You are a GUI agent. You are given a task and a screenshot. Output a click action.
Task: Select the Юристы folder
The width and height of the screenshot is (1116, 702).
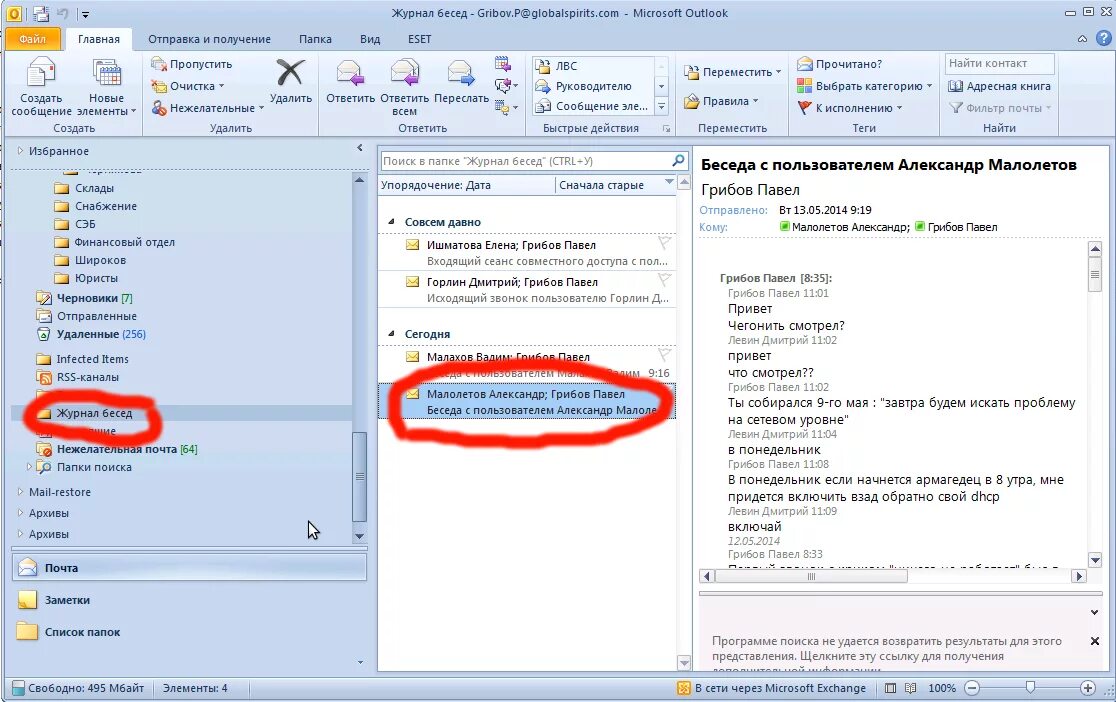point(97,278)
